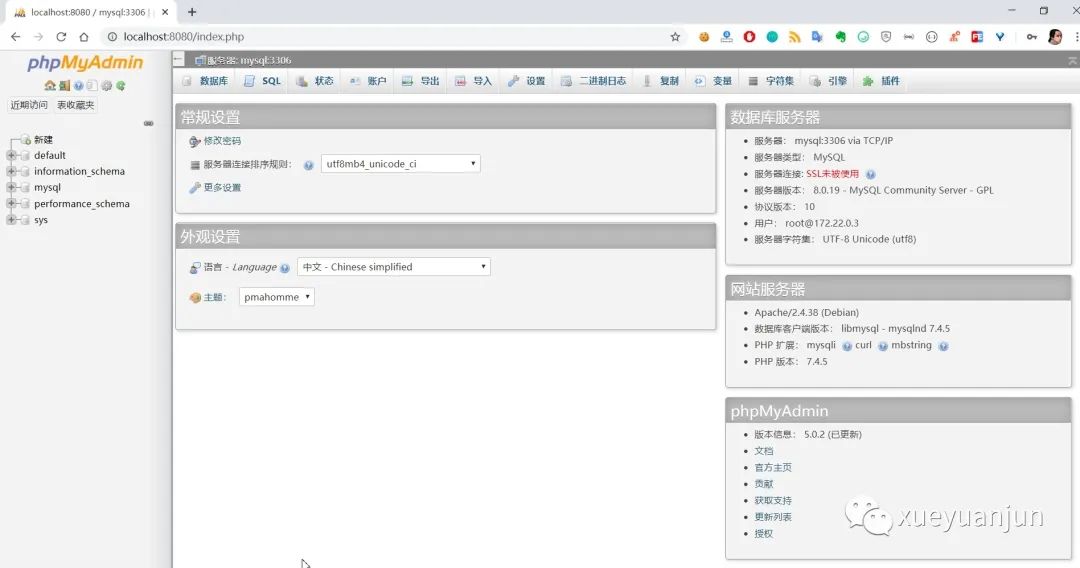Expand the sys database node
The height and width of the screenshot is (568, 1080).
pyautogui.click(x=11, y=220)
